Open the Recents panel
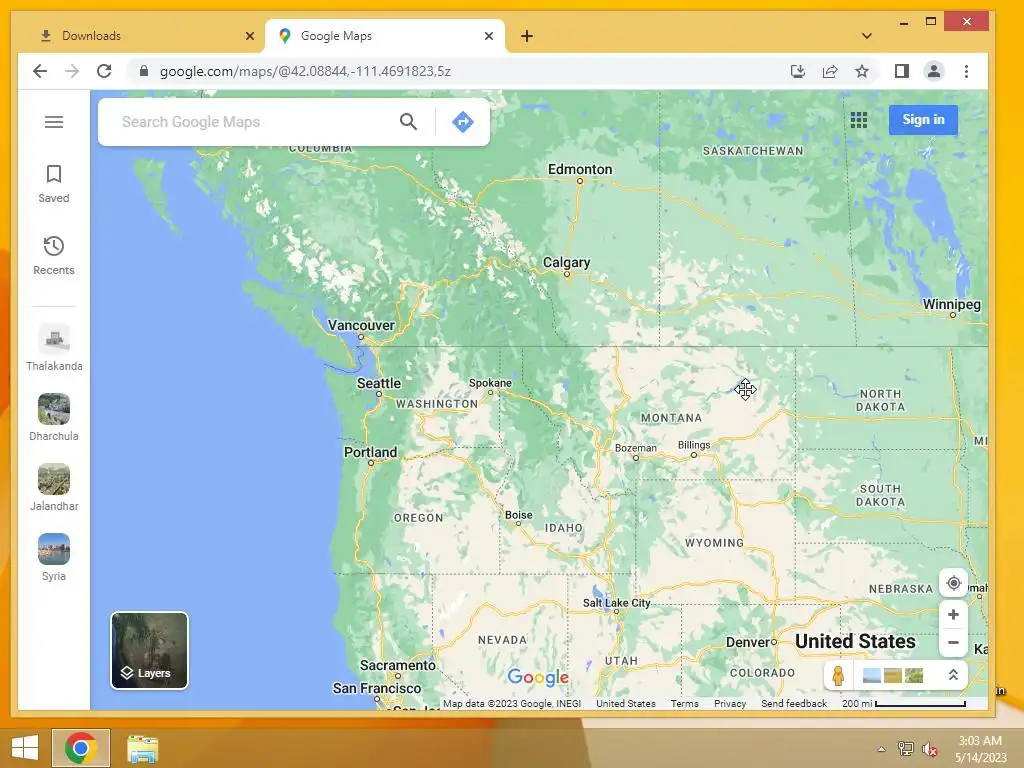The width and height of the screenshot is (1024, 768). (x=54, y=255)
